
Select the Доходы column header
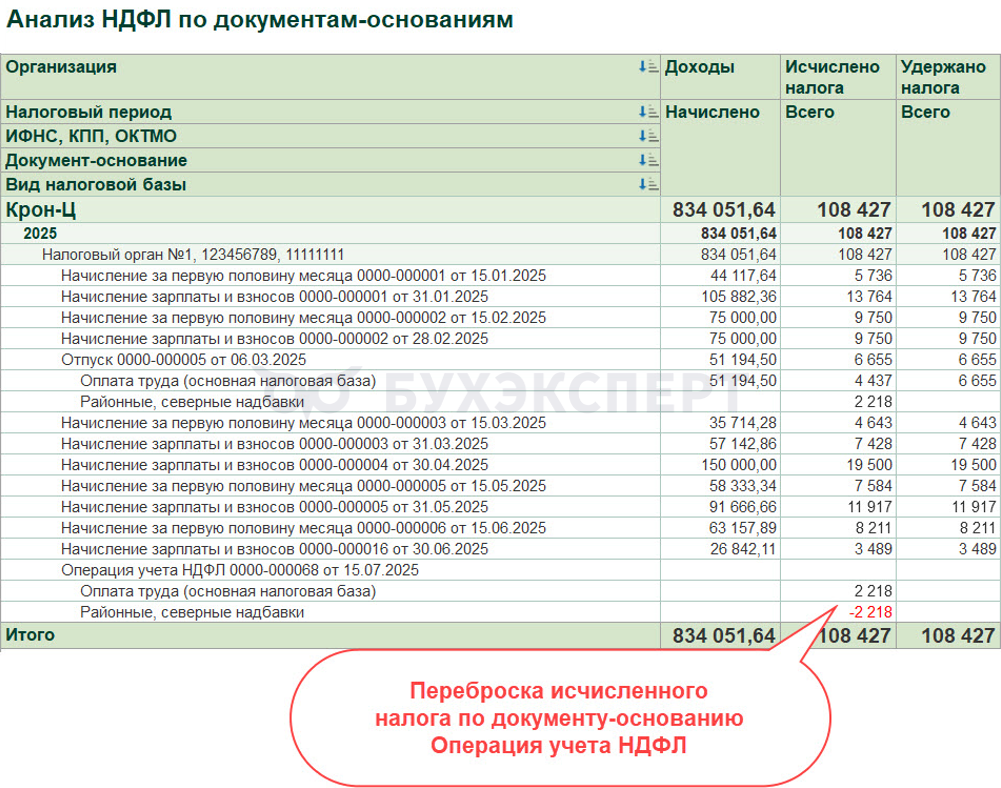pos(720,77)
